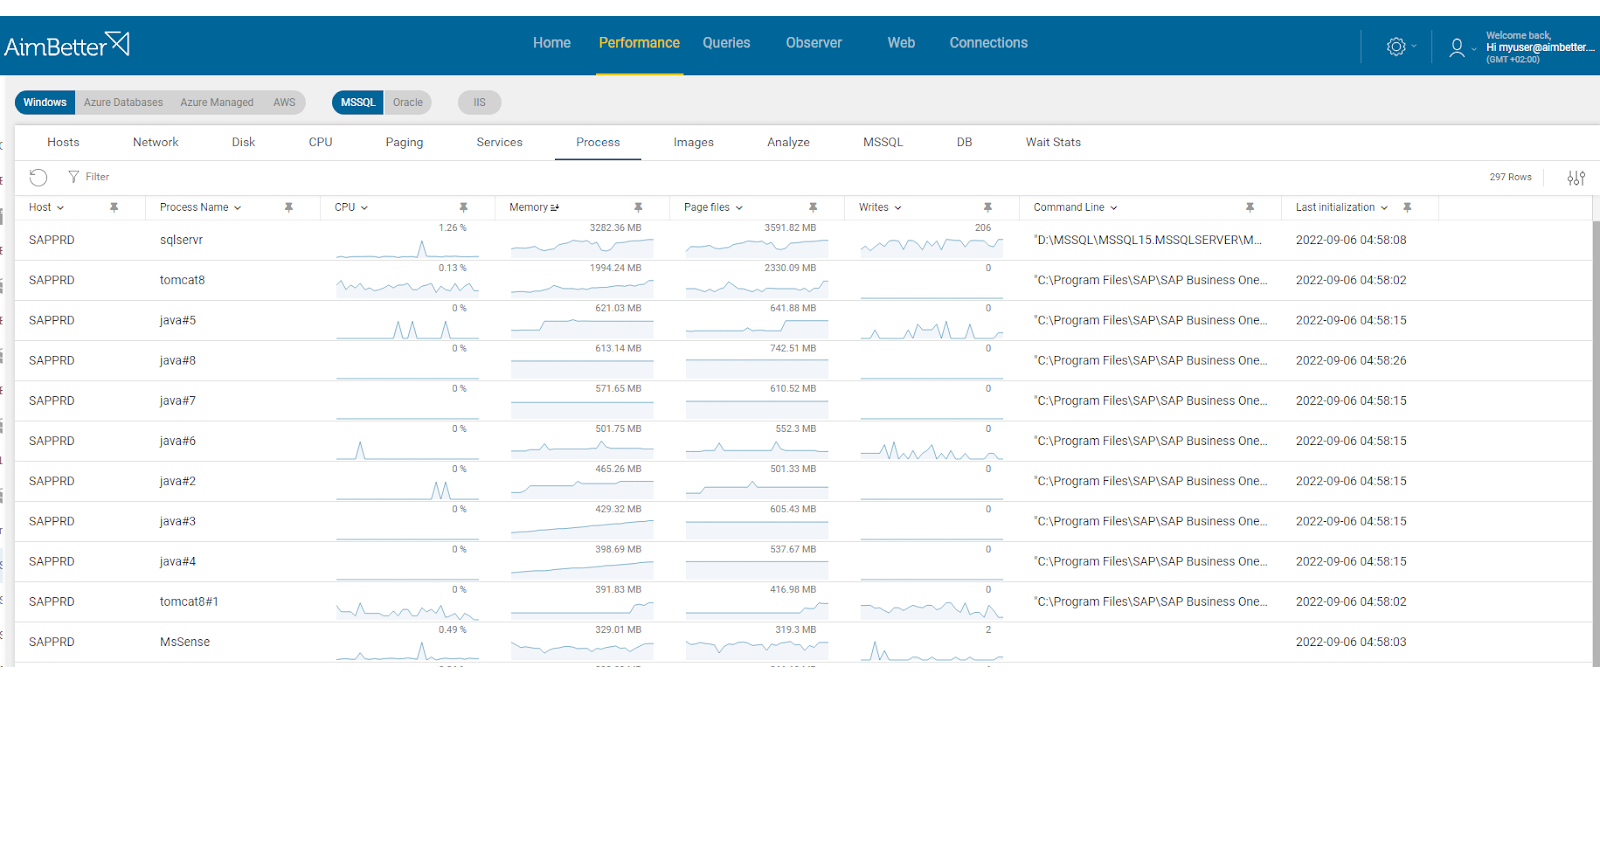1600x850 pixels.
Task: Switch to the MSSQL tab
Action: [x=883, y=142]
